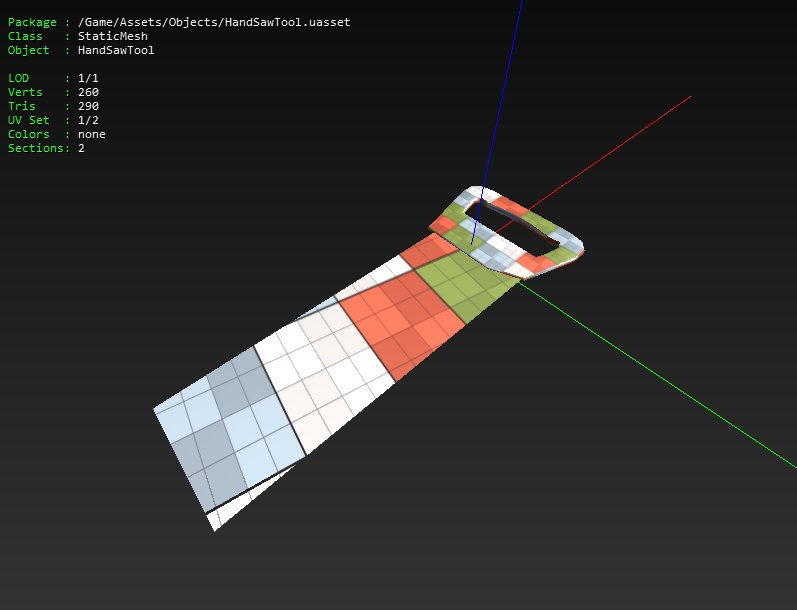This screenshot has width=797, height=610.
Task: Click the saw blade's red checker section
Action: click(x=402, y=325)
